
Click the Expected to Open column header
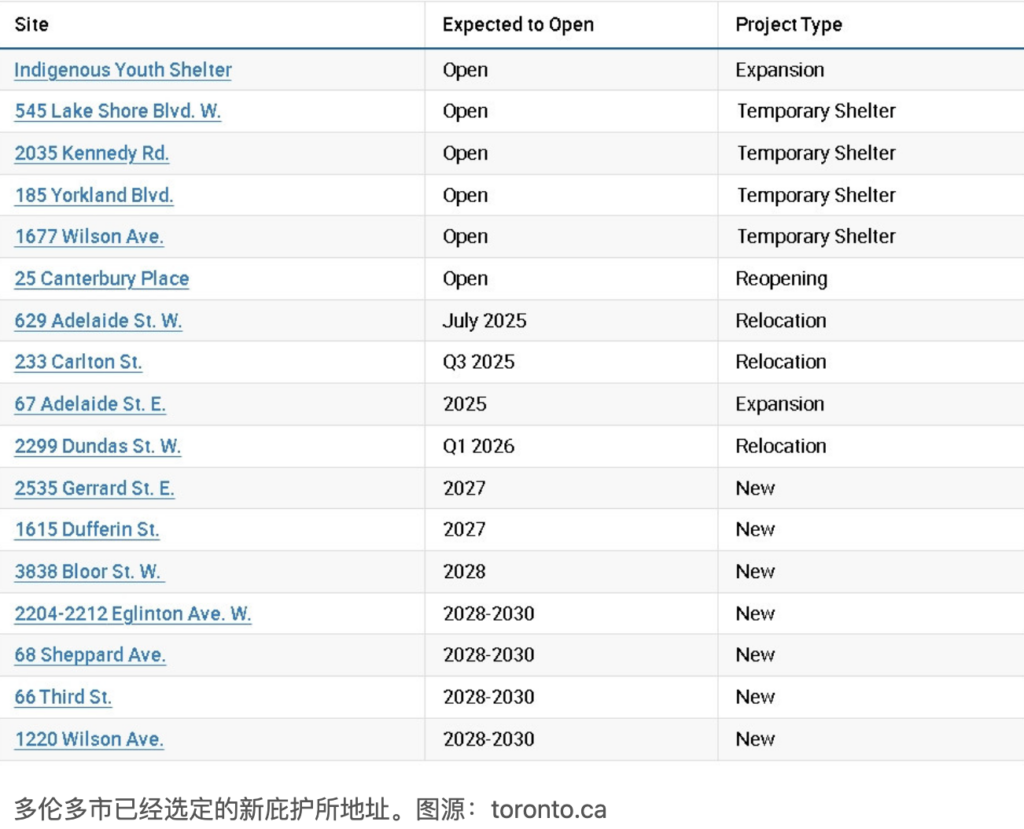(518, 24)
